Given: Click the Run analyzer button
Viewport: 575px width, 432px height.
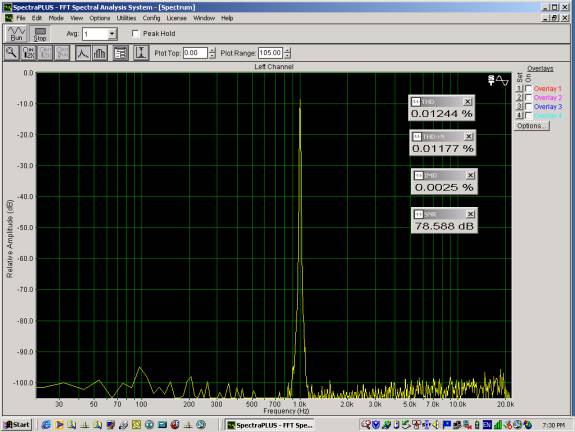Looking at the screenshot, I should pyautogui.click(x=17, y=34).
